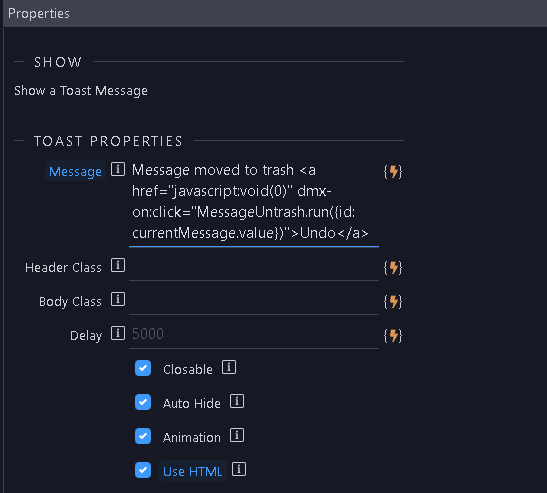Screen dimensions: 547x493
Task: Open data binding picker for Delay
Action: (x=393, y=336)
